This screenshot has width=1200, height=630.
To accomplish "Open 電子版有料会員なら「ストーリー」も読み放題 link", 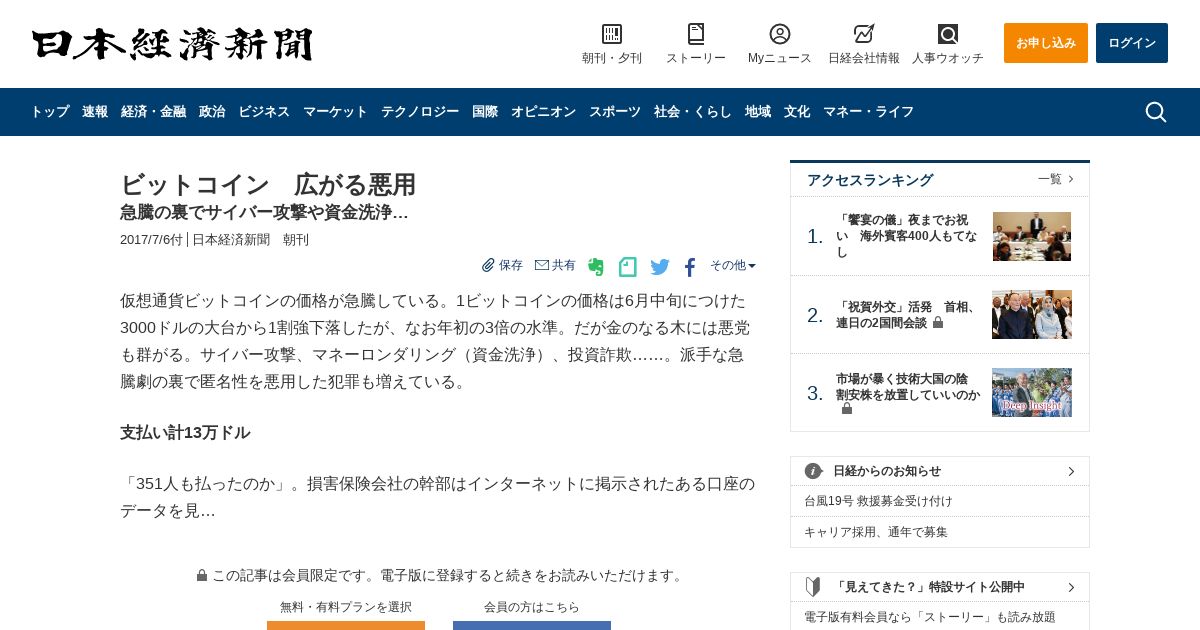I will [930, 617].
